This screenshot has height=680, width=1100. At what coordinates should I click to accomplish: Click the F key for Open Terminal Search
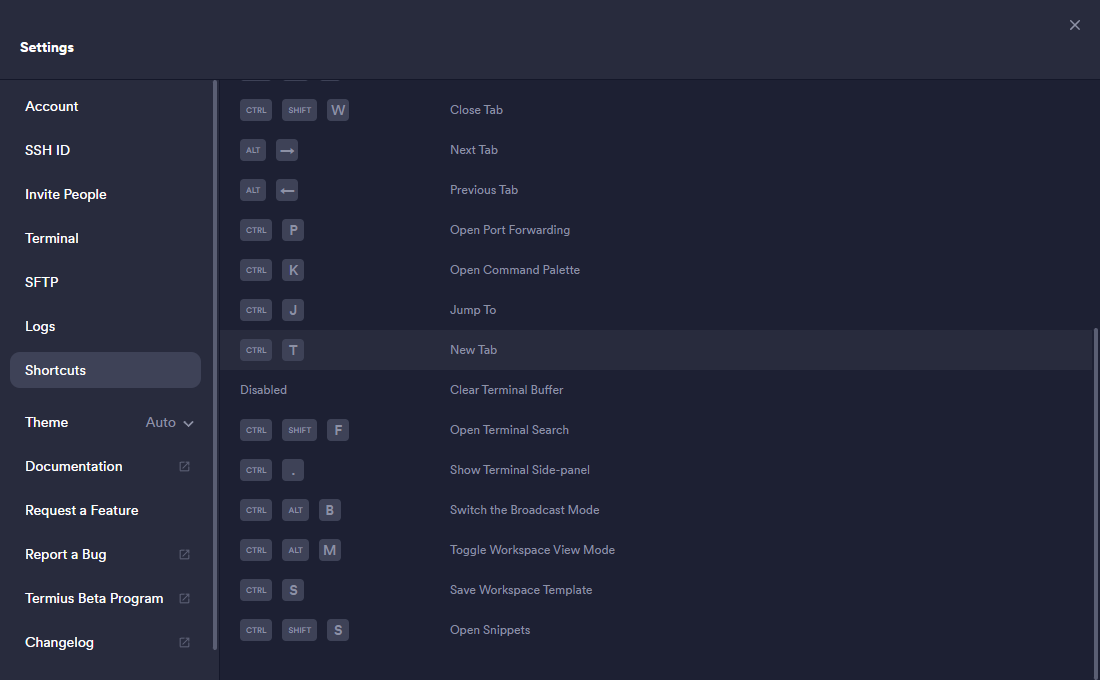(x=338, y=430)
